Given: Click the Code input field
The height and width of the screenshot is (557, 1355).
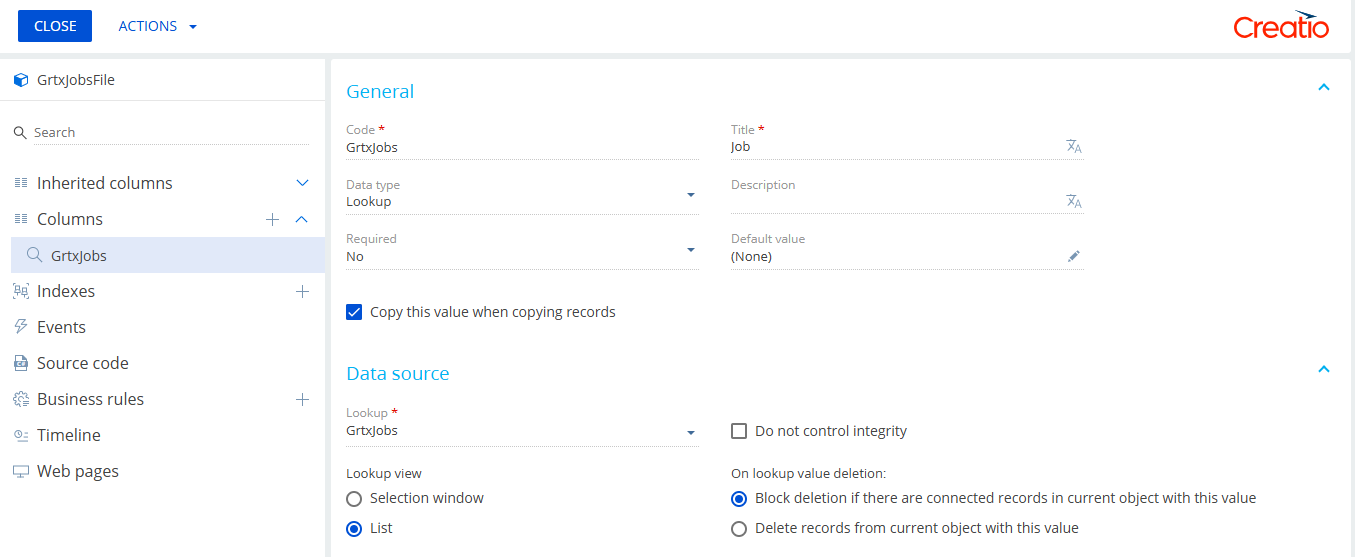Looking at the screenshot, I should click(x=520, y=147).
